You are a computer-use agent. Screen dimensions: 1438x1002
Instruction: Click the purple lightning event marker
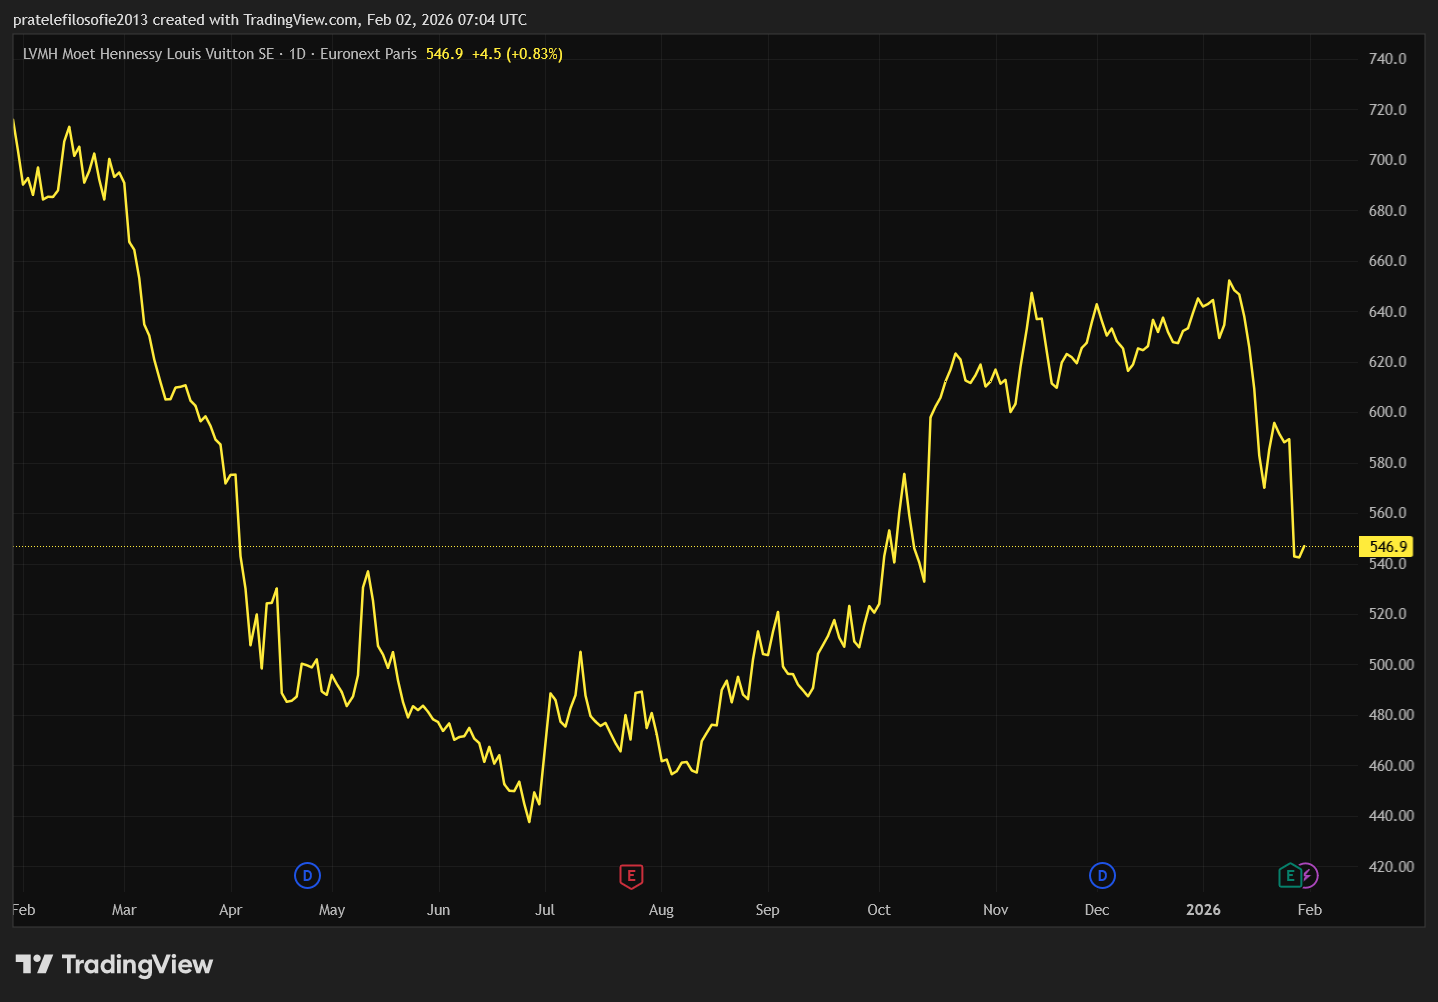click(1308, 876)
